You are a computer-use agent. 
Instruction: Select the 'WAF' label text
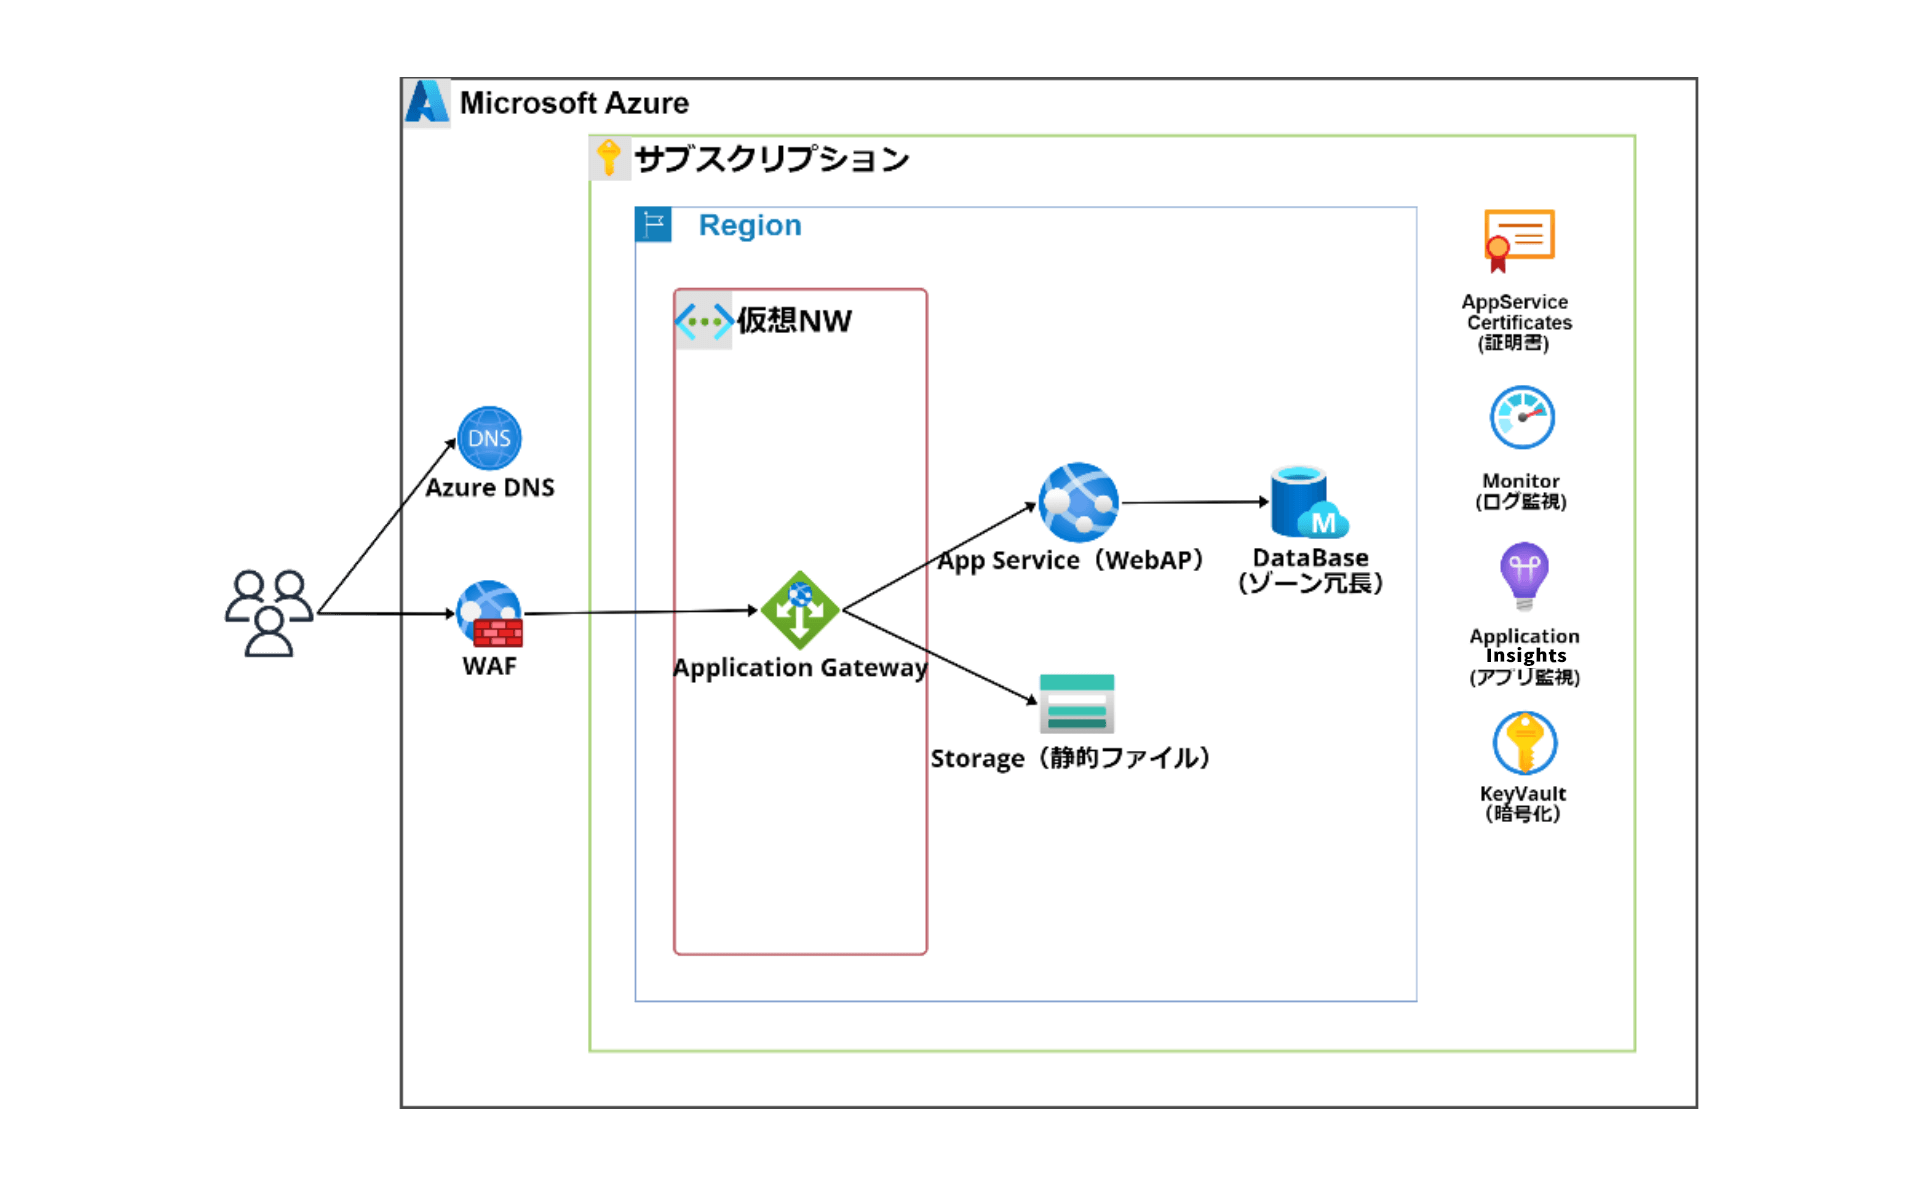(x=489, y=666)
